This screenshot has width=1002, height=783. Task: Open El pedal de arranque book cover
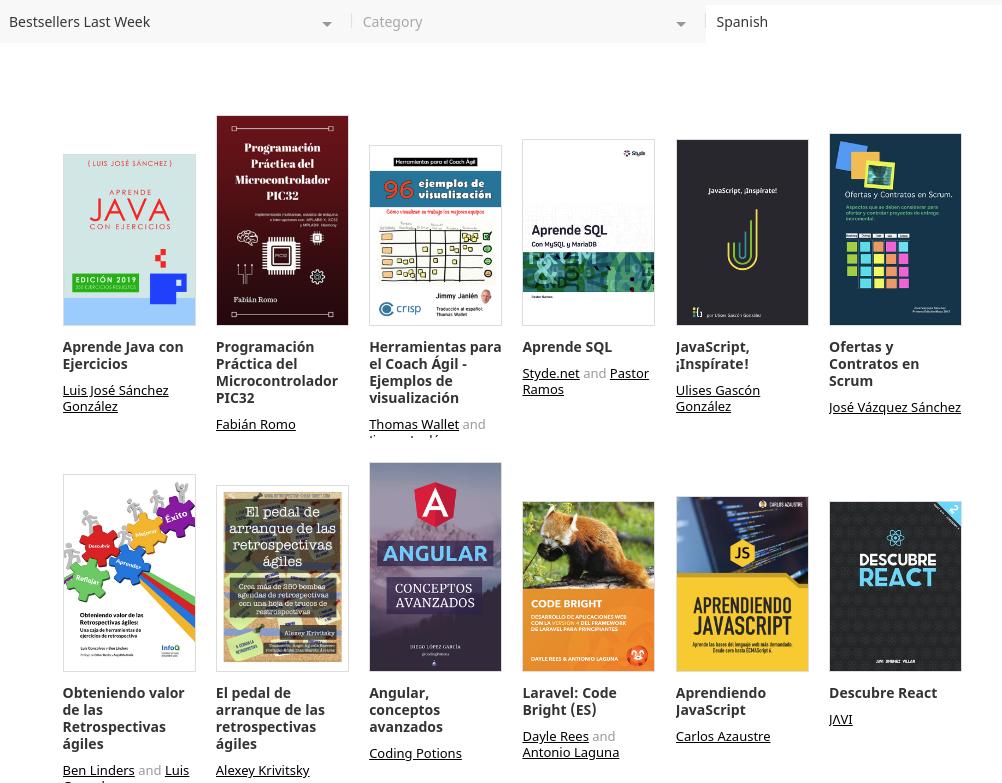(282, 578)
